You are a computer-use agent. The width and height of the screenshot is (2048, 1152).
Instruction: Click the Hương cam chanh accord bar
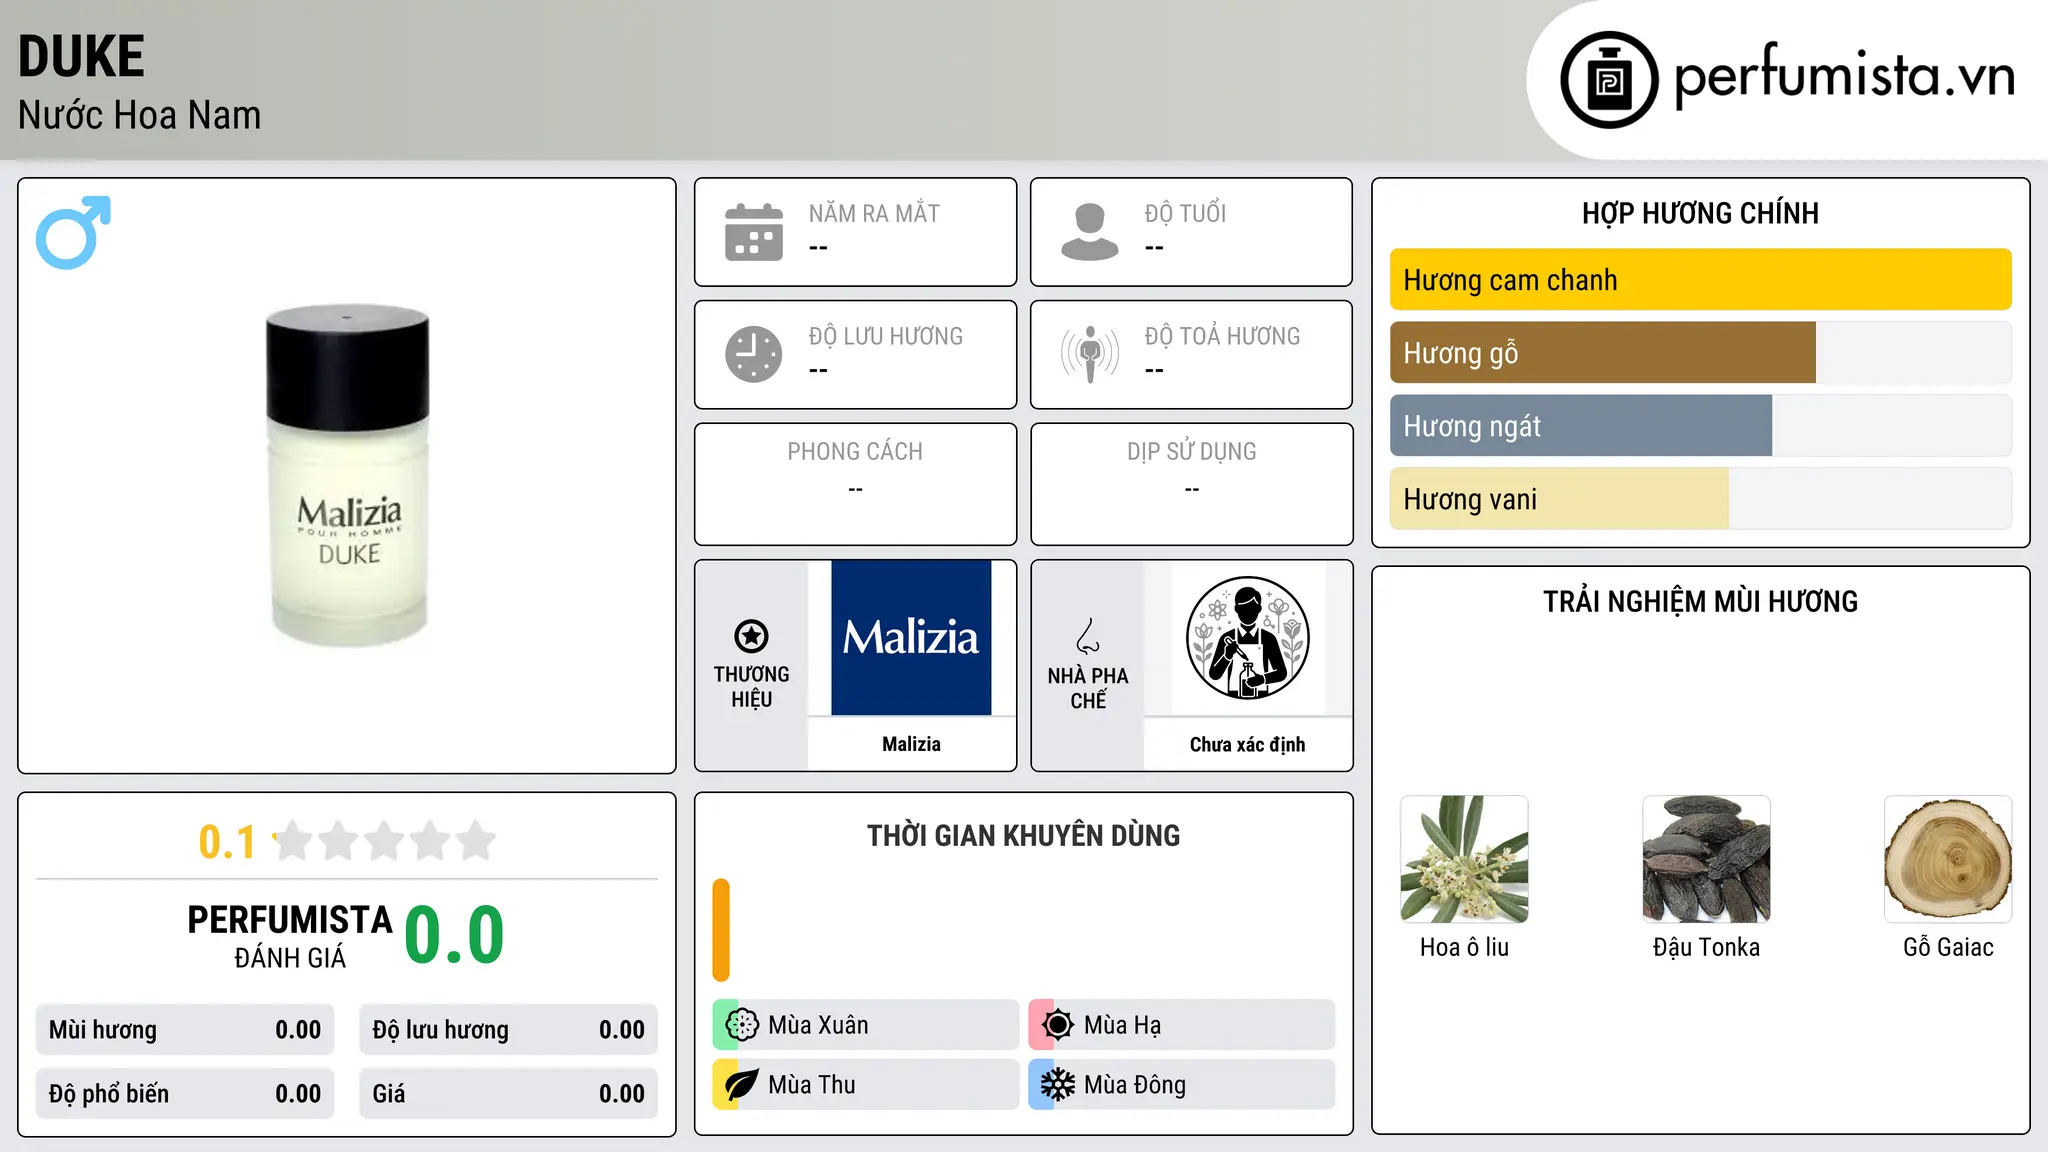pos(1700,280)
